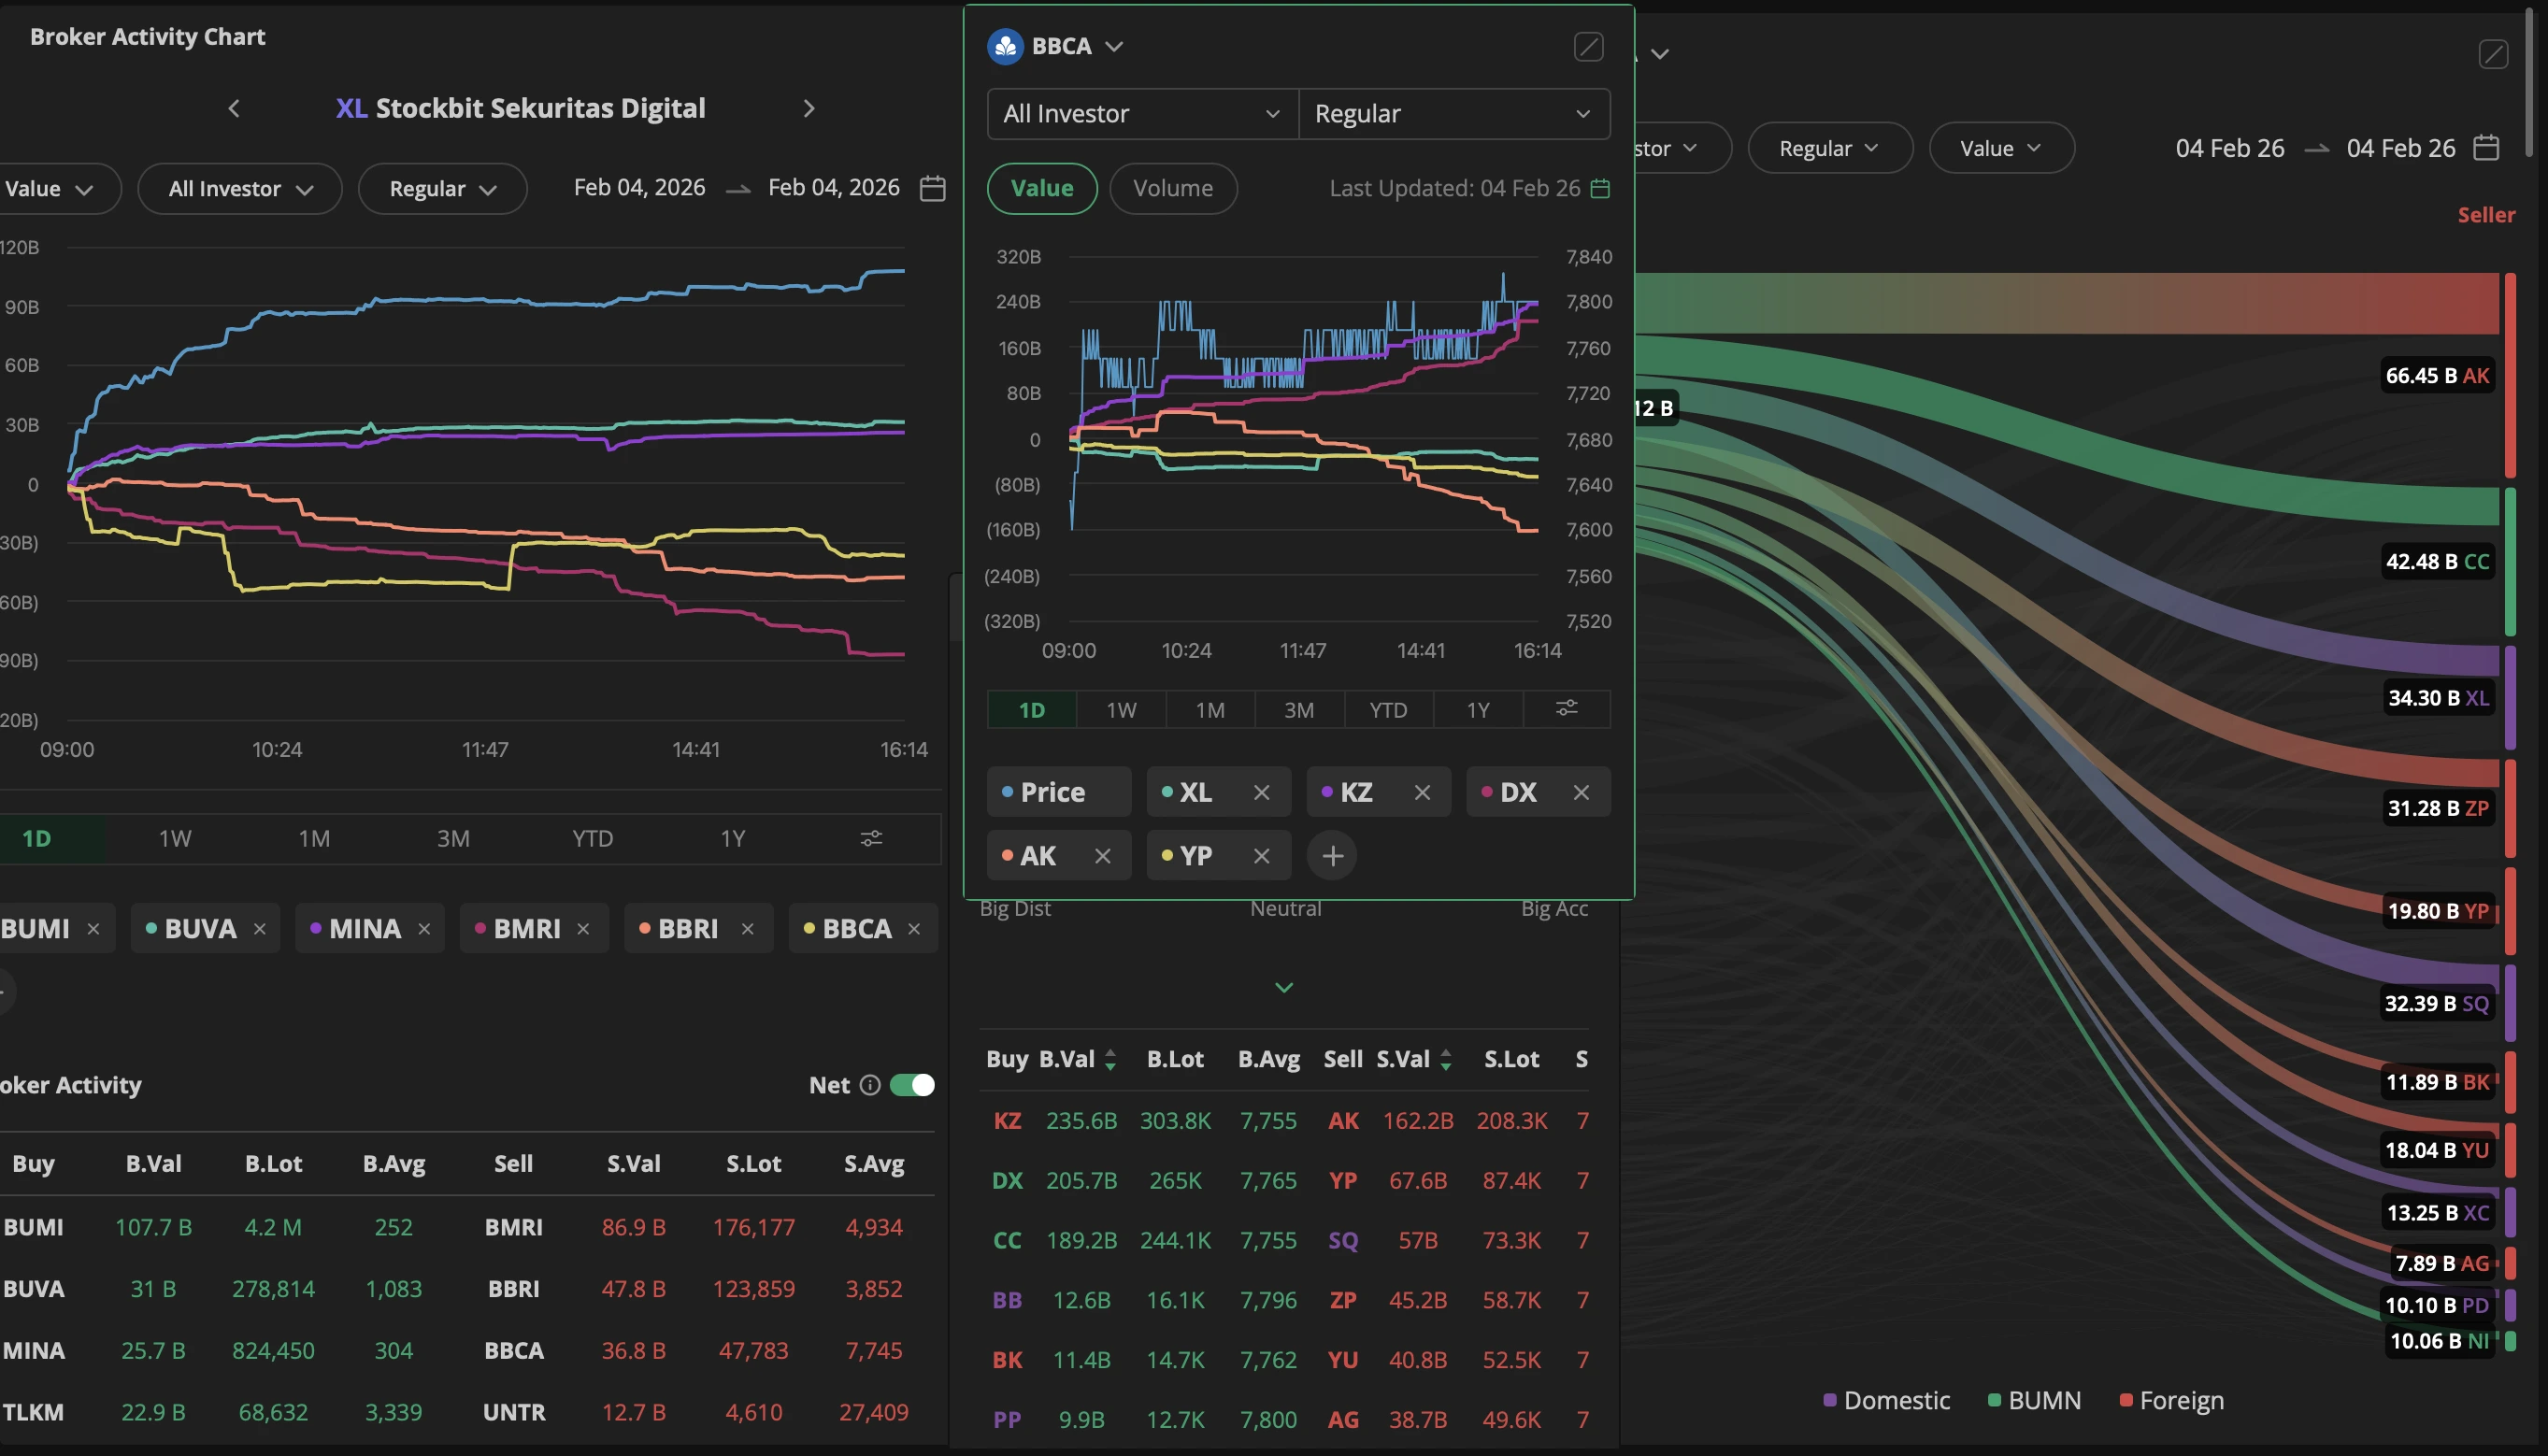Add a broker with the plus button
The image size is (2548, 1456).
pos(1332,856)
